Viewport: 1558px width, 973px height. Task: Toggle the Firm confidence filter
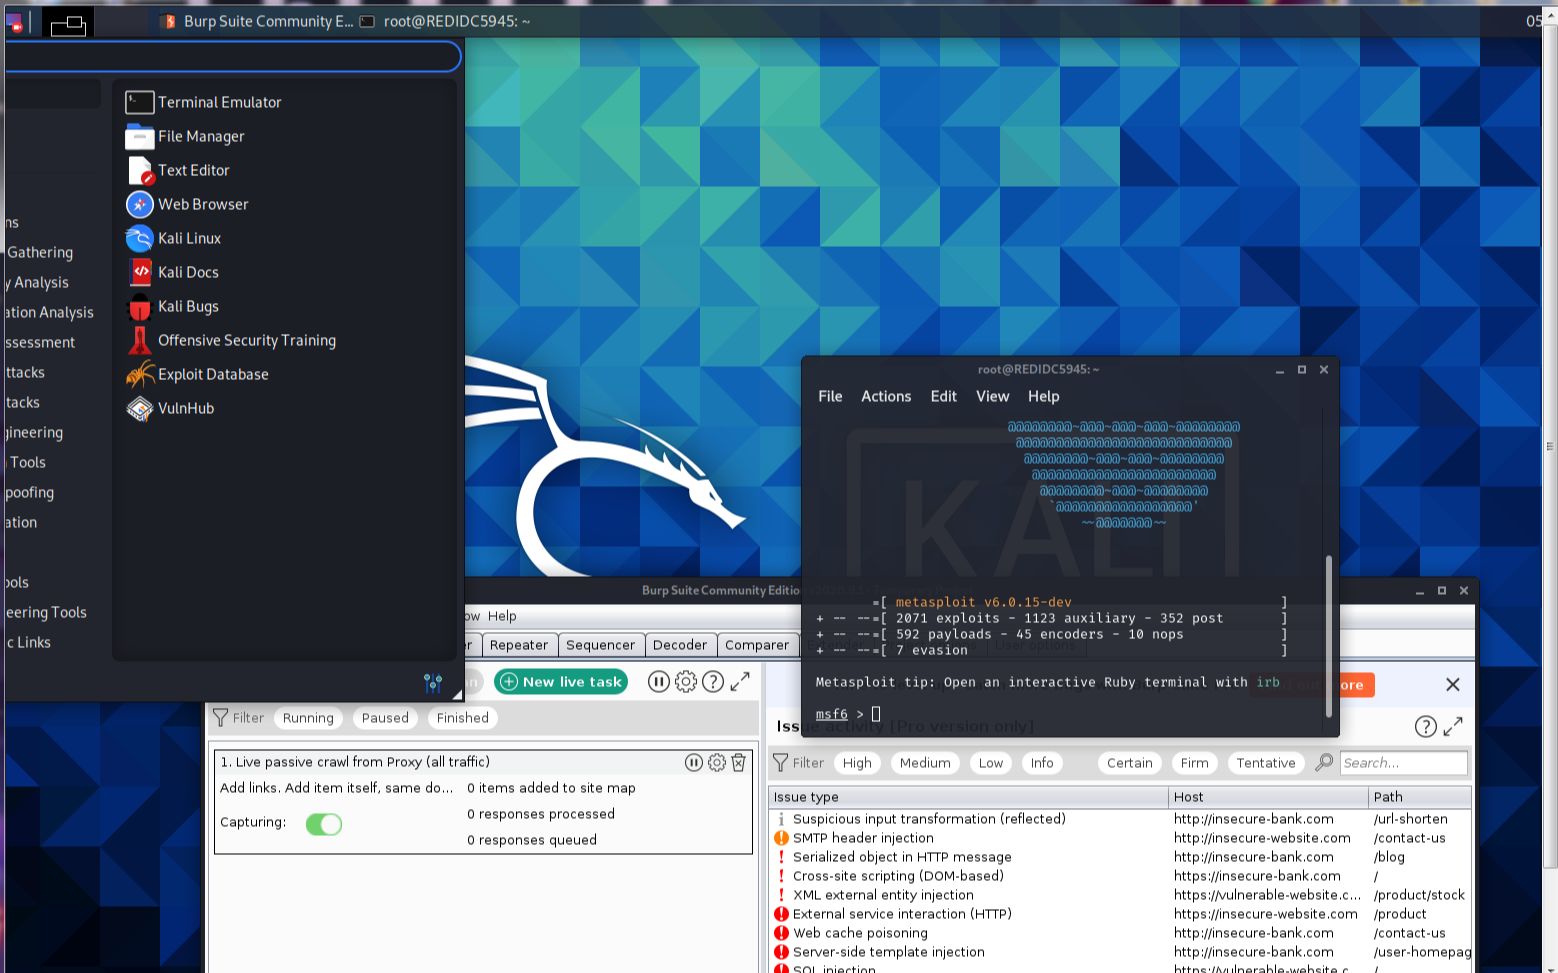coord(1195,763)
